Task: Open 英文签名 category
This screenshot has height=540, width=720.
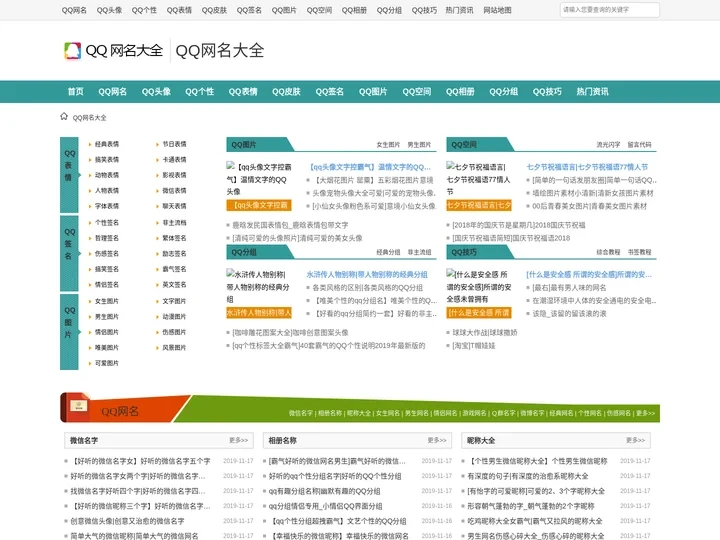Action: tap(174, 285)
